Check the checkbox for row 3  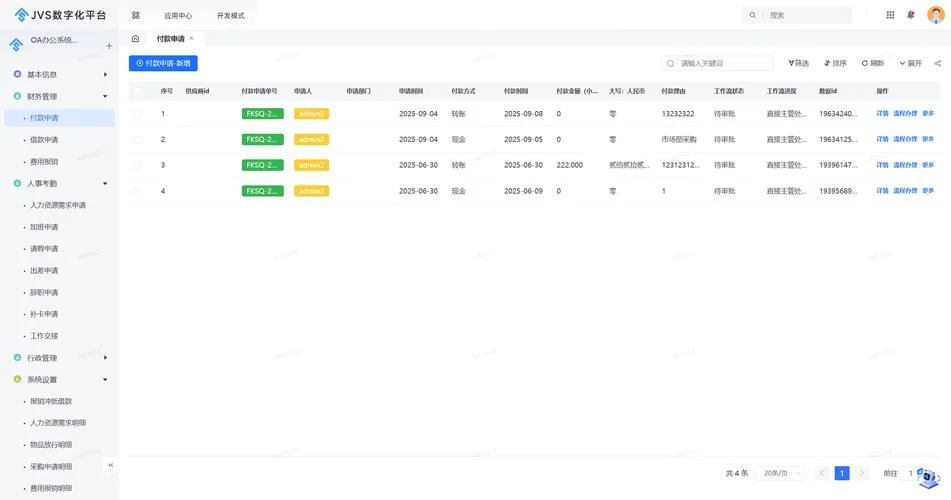(x=137, y=165)
